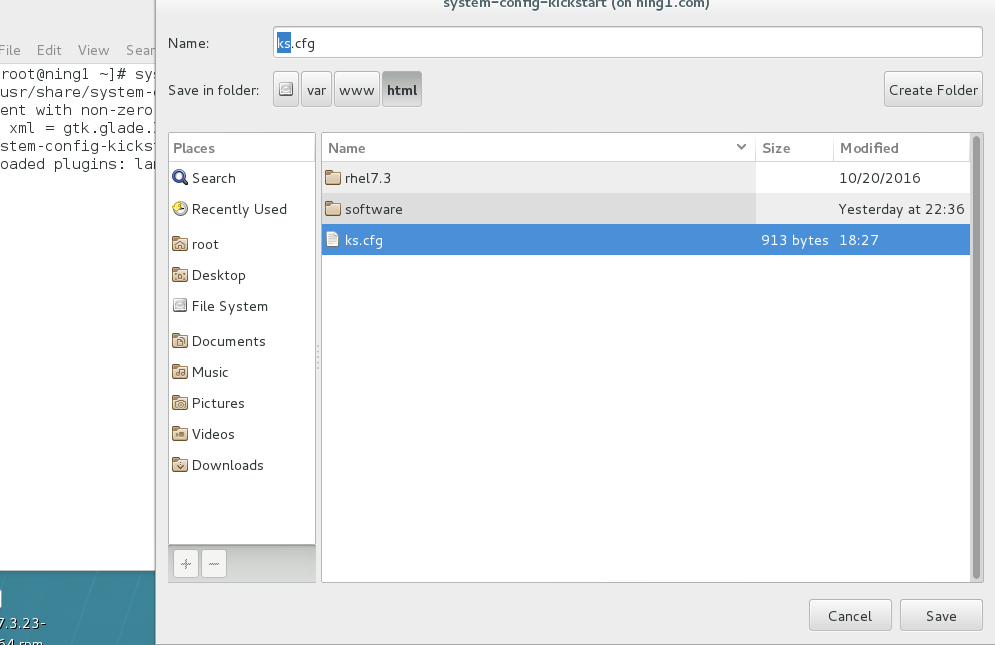995x645 pixels.
Task: Sort files by Name column header
Action: tap(538, 148)
